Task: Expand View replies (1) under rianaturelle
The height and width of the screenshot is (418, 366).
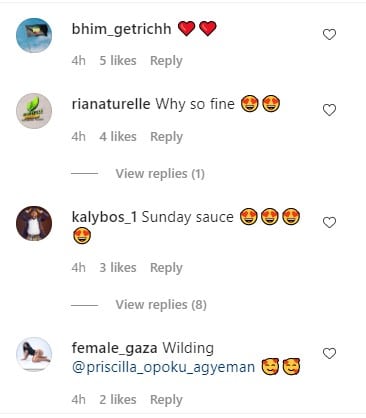Action: click(160, 174)
